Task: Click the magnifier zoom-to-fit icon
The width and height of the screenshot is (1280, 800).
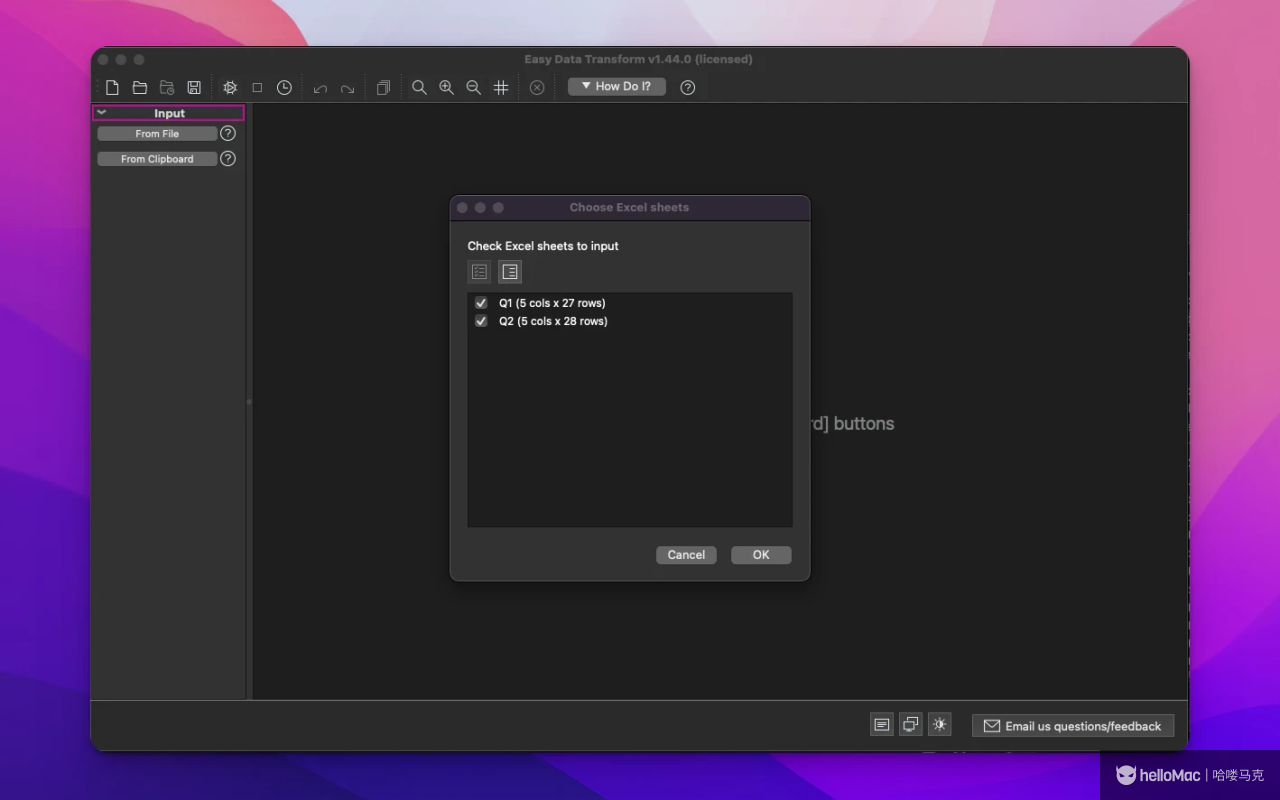Action: 419,88
